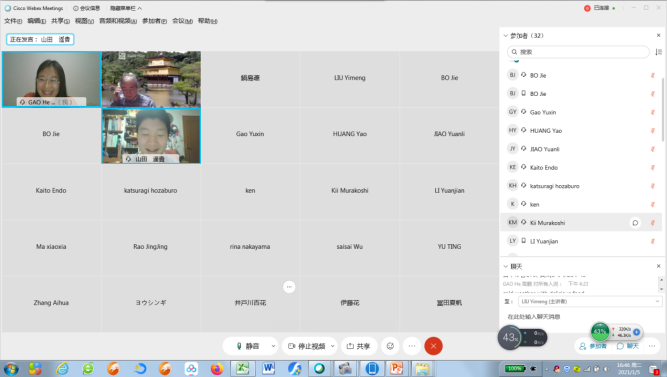Open Firefox from the taskbar
The height and width of the screenshot is (377, 667).
[x=217, y=368]
